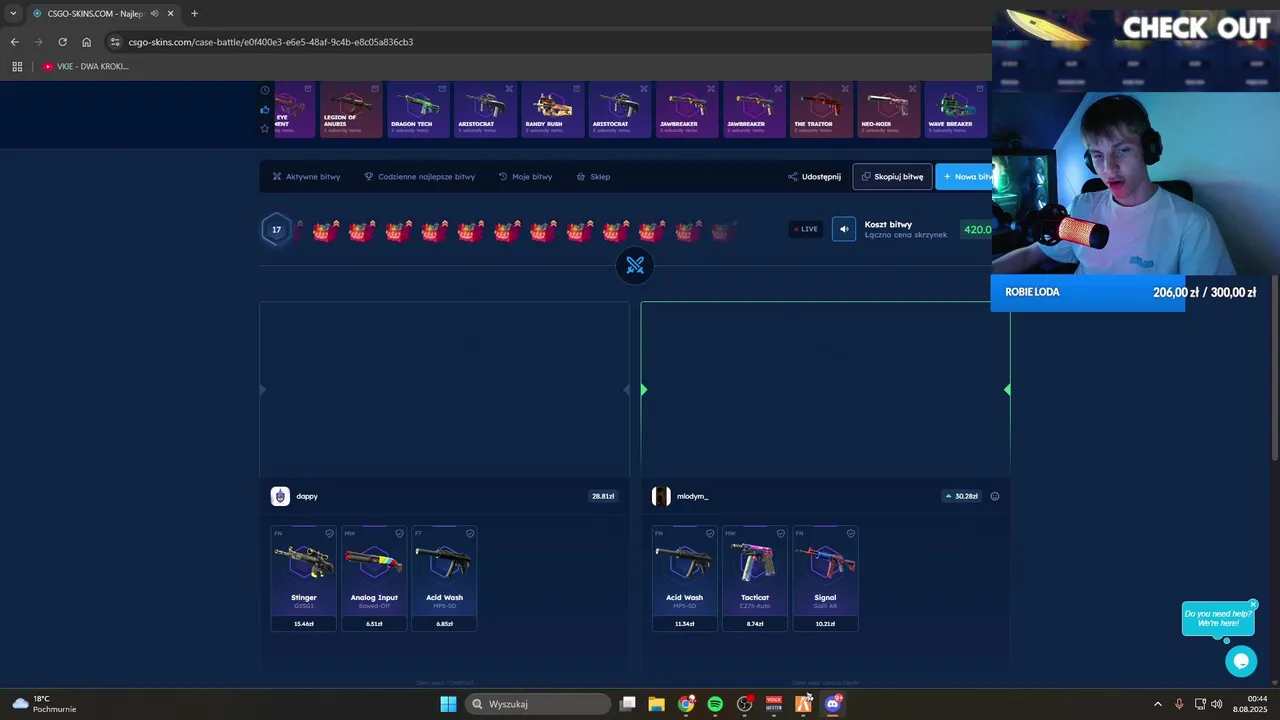
Task: Click mlodym_ player avatar
Action: [x=661, y=496]
